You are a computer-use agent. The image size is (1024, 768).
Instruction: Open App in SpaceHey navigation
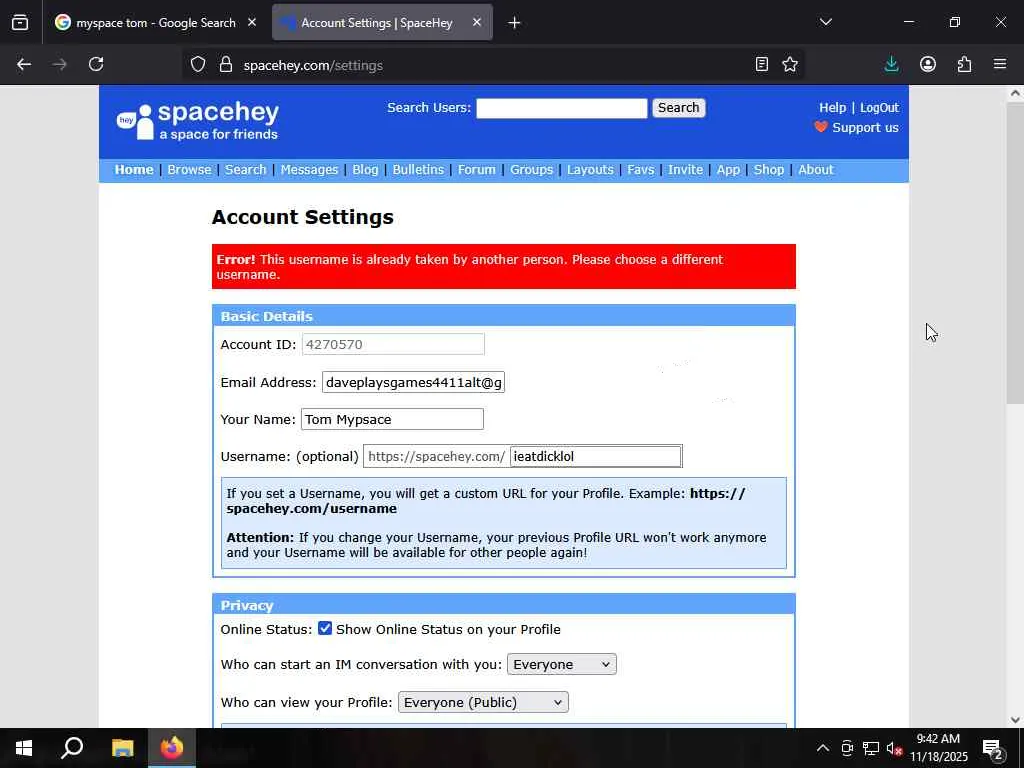click(x=728, y=170)
